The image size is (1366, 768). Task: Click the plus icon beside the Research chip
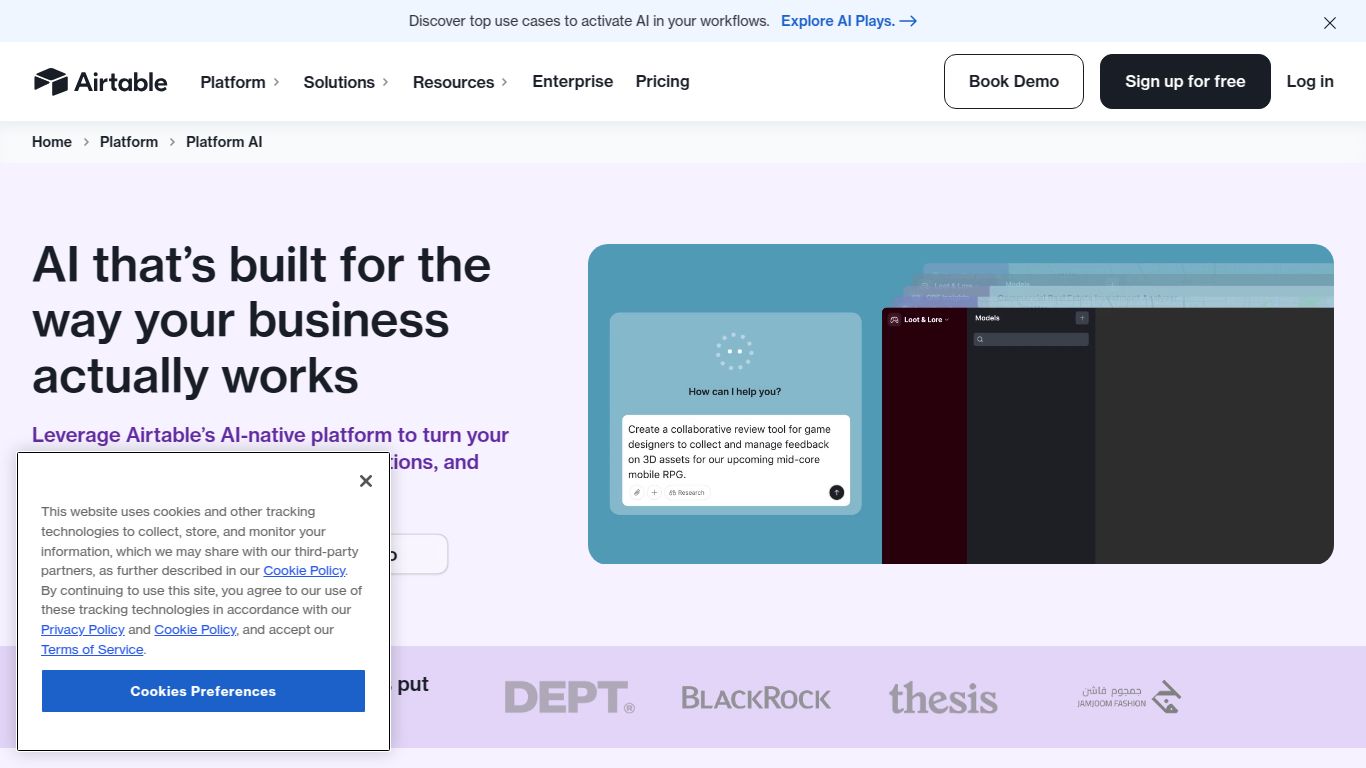coord(654,492)
